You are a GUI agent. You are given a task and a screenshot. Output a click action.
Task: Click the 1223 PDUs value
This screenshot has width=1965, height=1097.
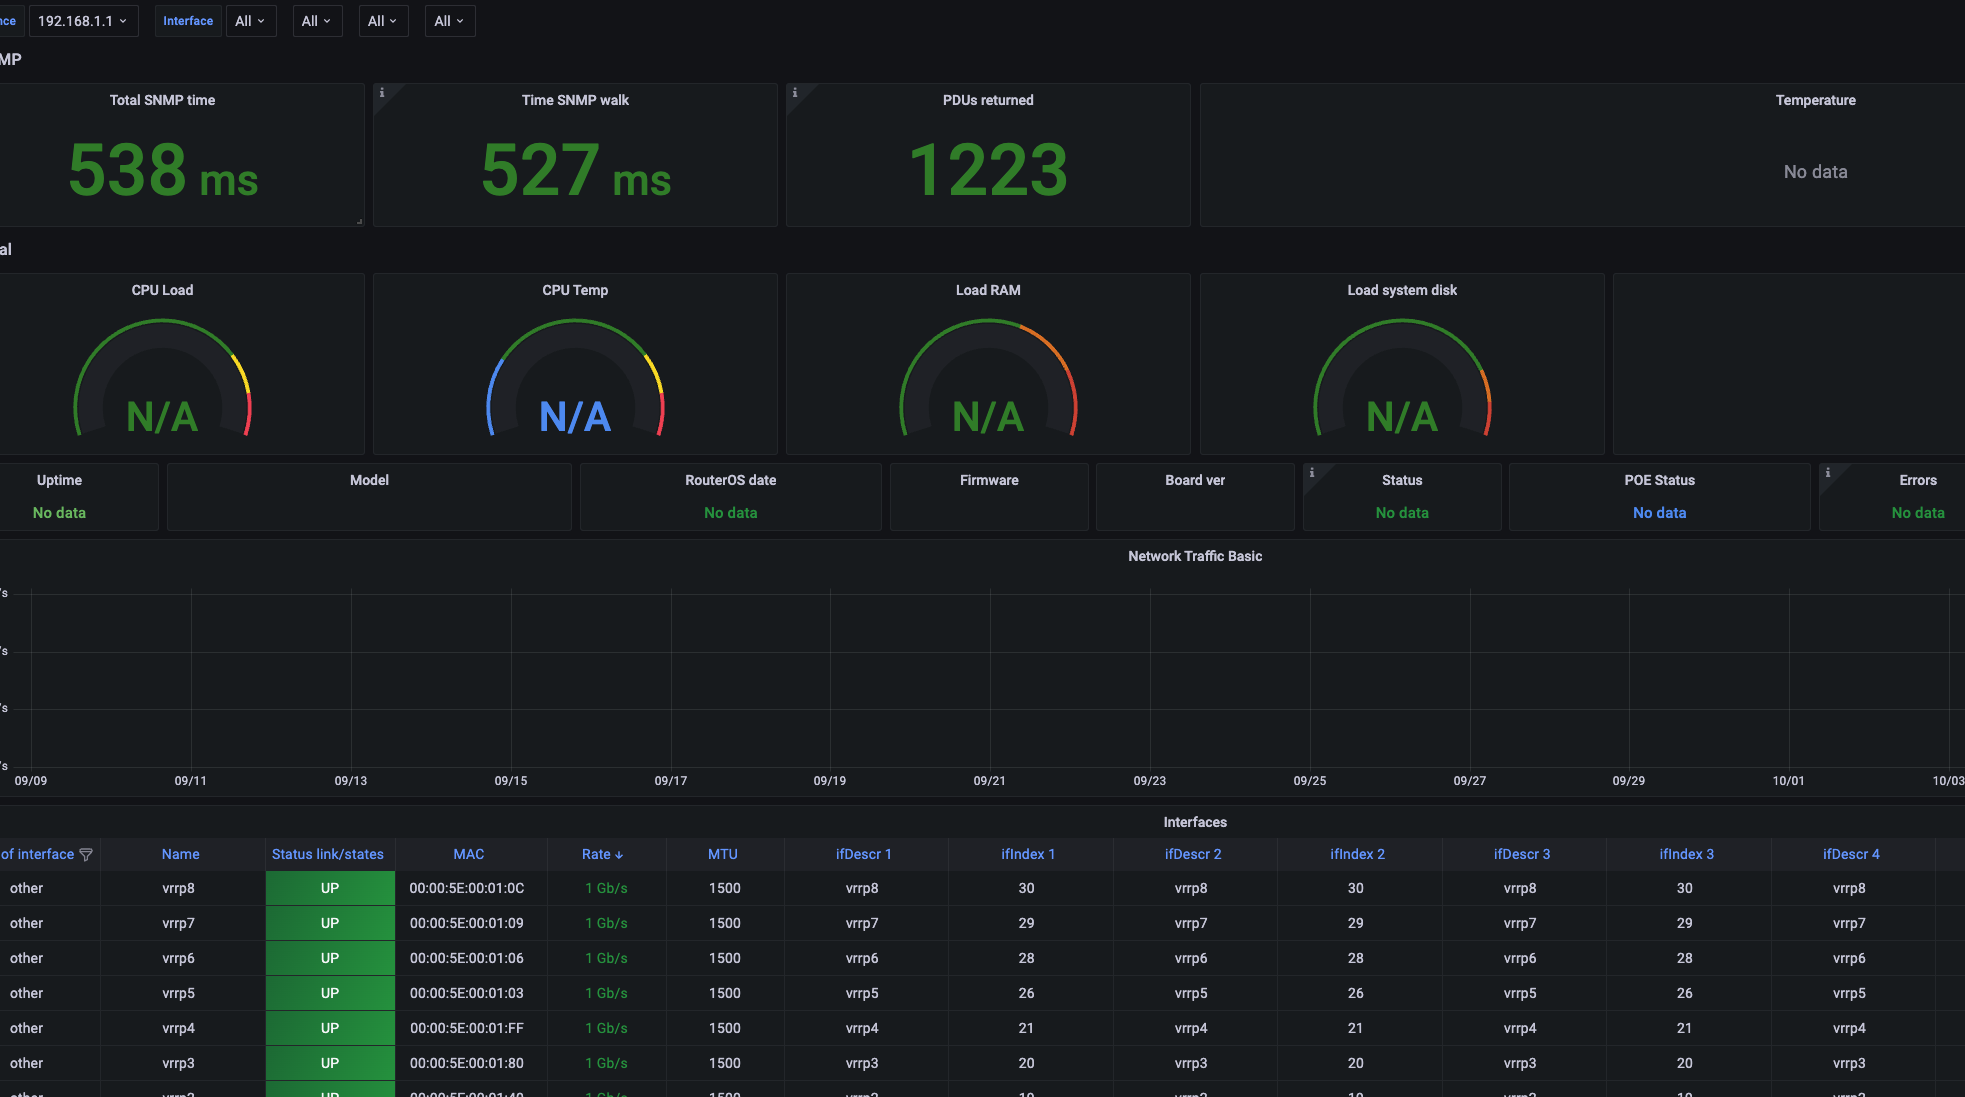(x=988, y=170)
